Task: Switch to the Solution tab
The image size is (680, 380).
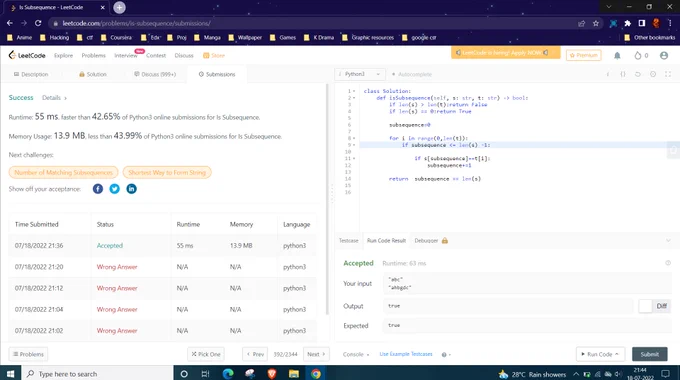Action: pos(92,74)
